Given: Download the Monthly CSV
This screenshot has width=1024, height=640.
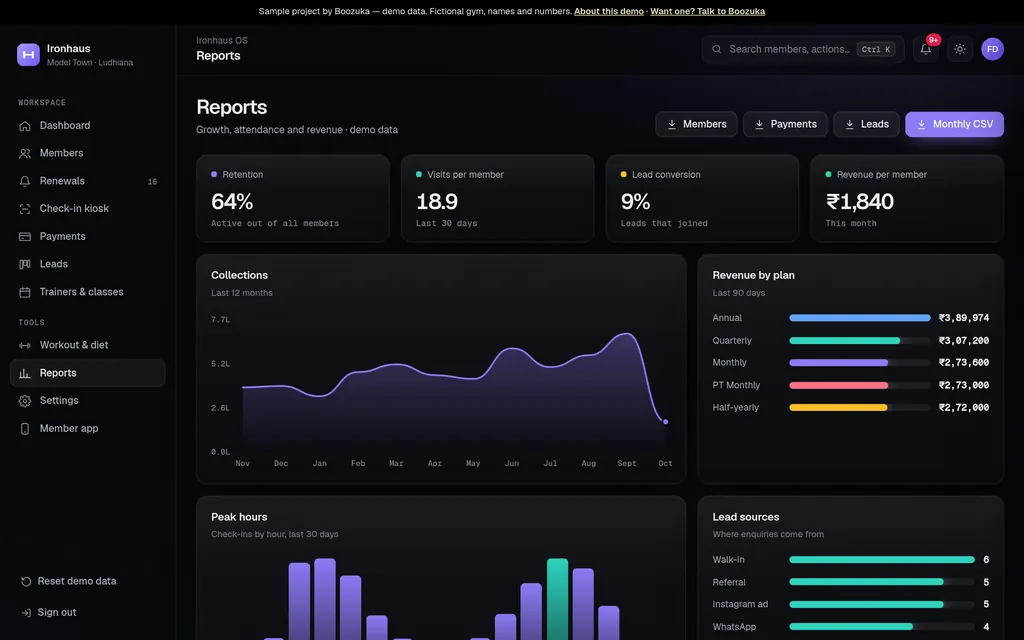Looking at the screenshot, I should pos(954,124).
